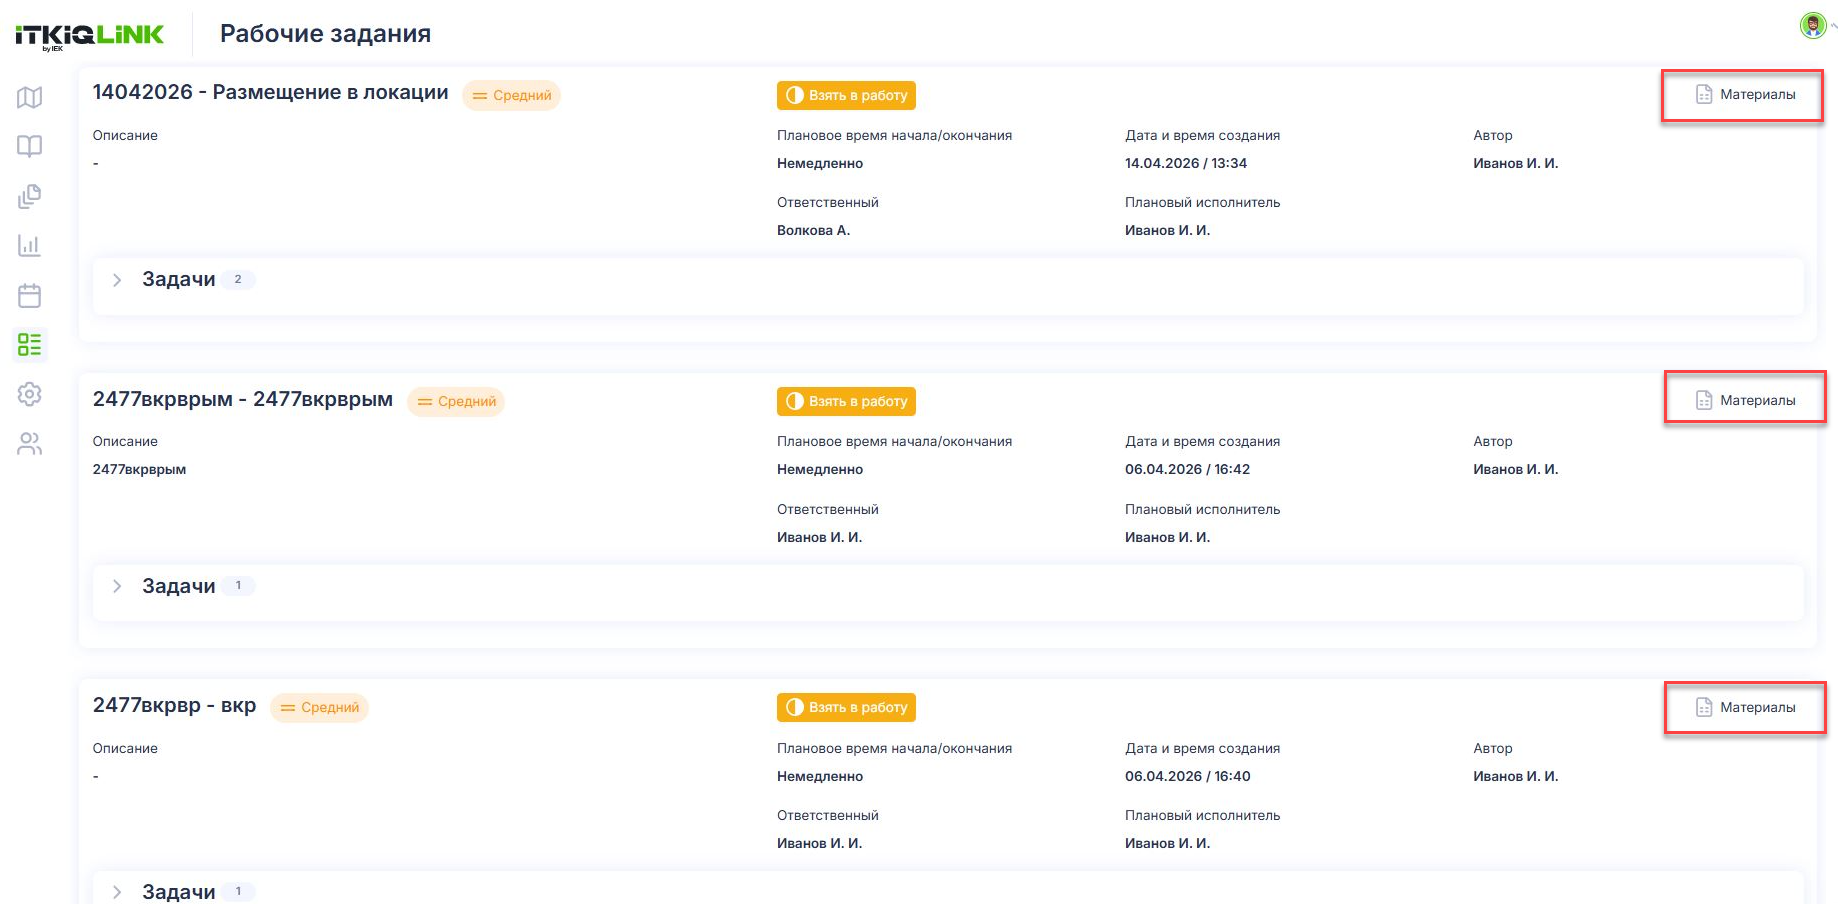This screenshot has height=904, width=1838.
Task: Click the Средний badge of 2477вкрврым task
Action: coord(456,401)
